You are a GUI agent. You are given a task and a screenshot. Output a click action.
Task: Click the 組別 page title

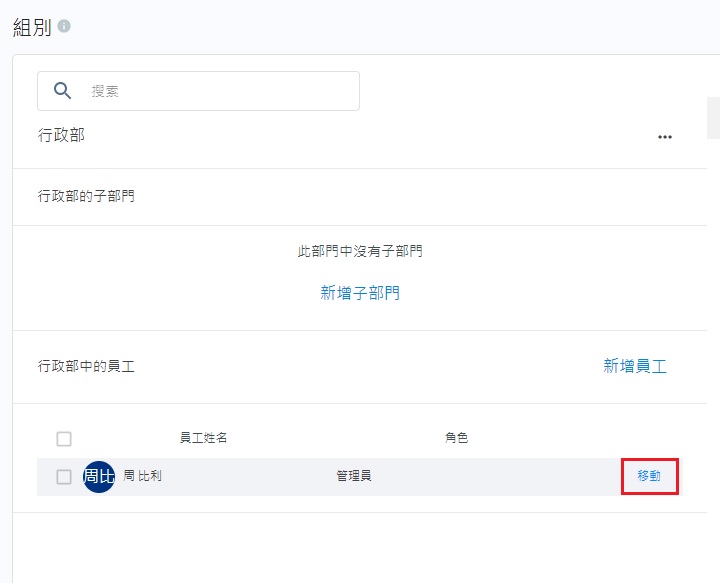pyautogui.click(x=32, y=27)
